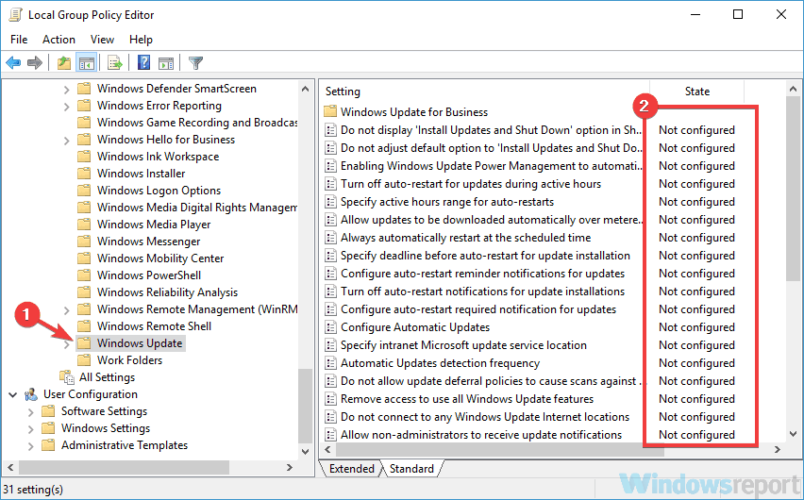The image size is (804, 500).
Task: Click the Windows PowerShell folder icon
Action: click(x=84, y=275)
